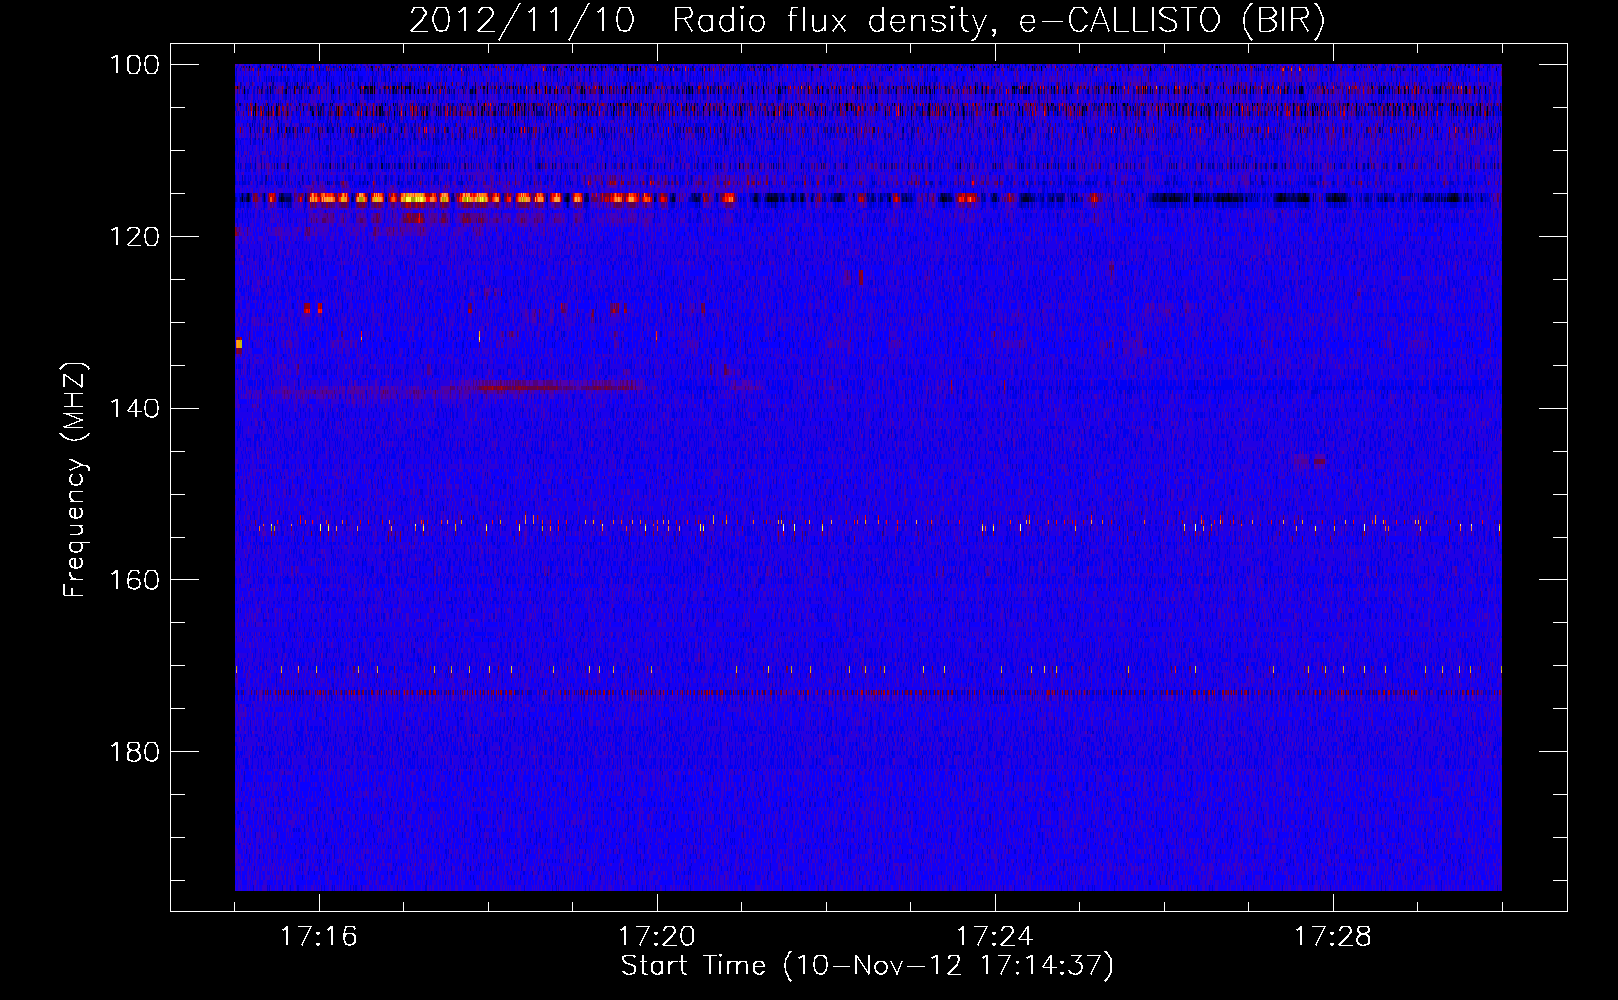Click the "Frequency (MHZ)" axis label
The height and width of the screenshot is (1000, 1618).
[x=75, y=480]
